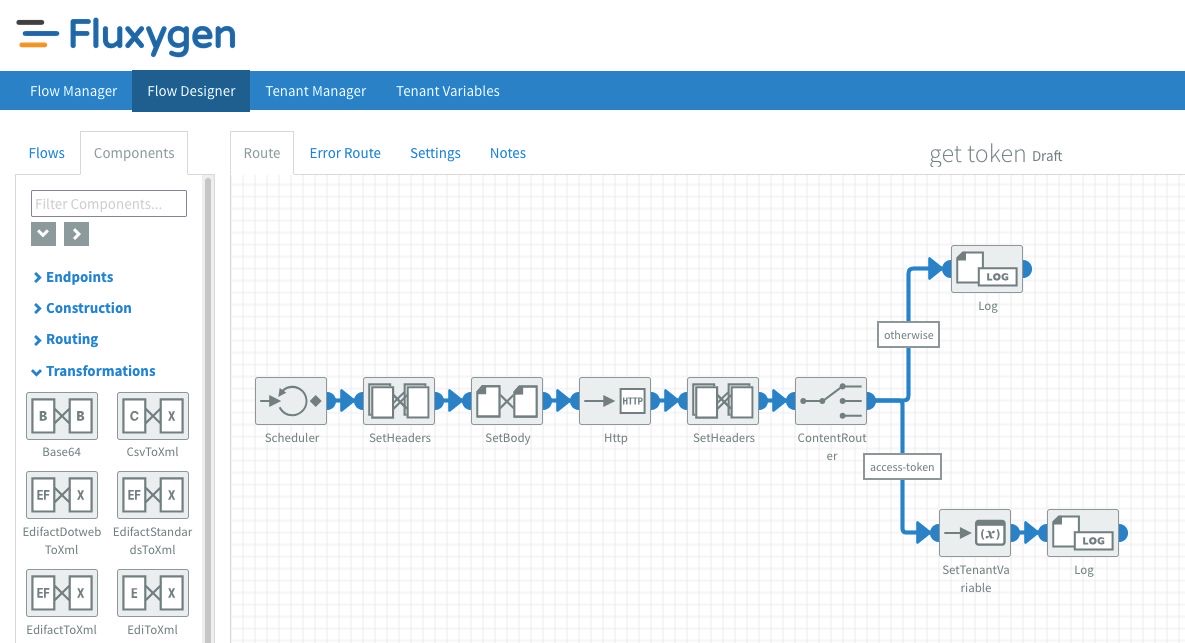
Task: Select the Http node in flow
Action: (615, 401)
